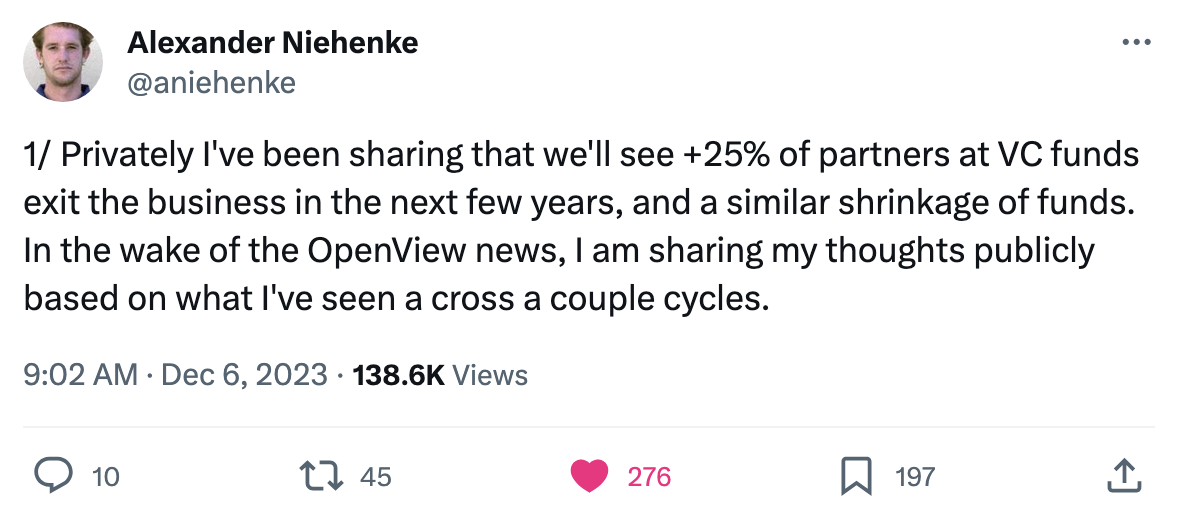Click the Dec 6, 2023 date
Viewport: 1180px width, 530px height.
[x=243, y=375]
